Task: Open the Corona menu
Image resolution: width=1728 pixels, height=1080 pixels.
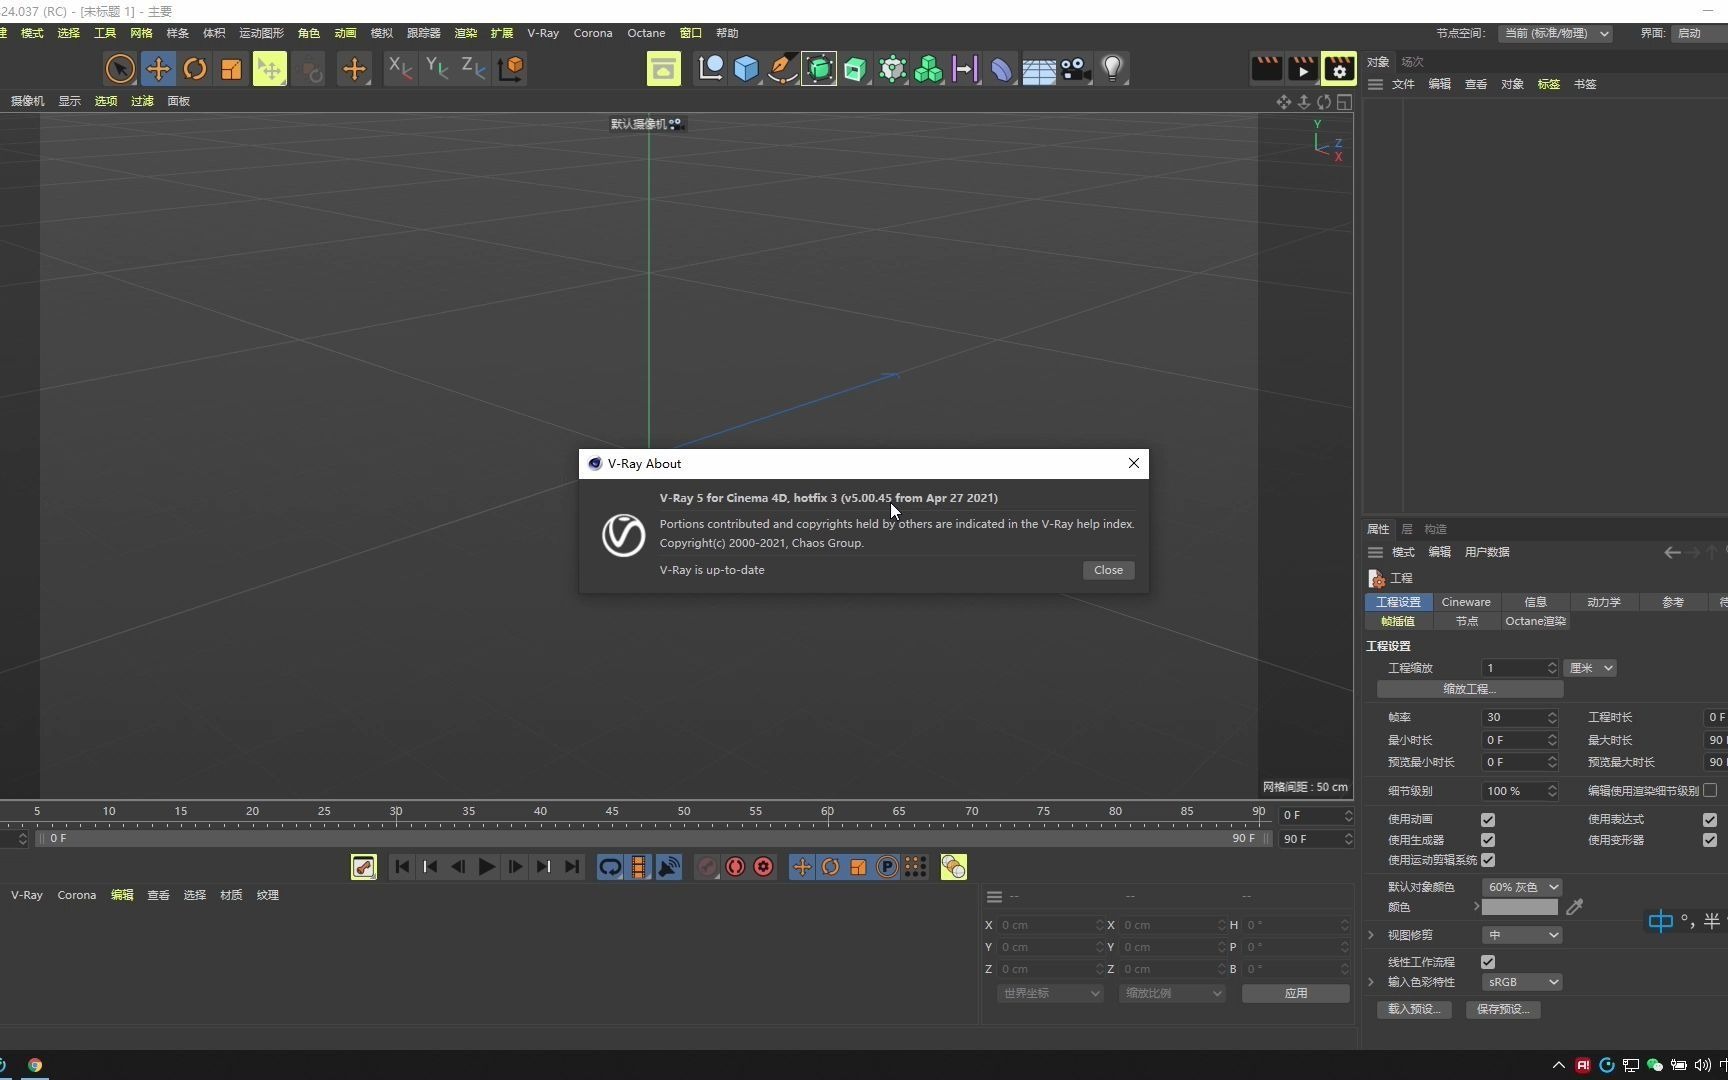Action: 593,33
